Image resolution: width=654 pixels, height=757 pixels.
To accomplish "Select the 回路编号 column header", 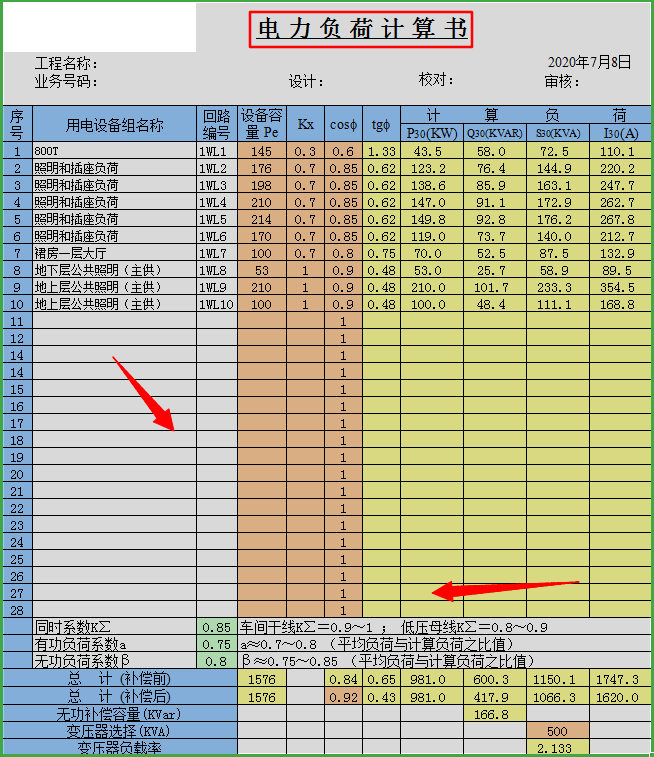I will click(217, 124).
